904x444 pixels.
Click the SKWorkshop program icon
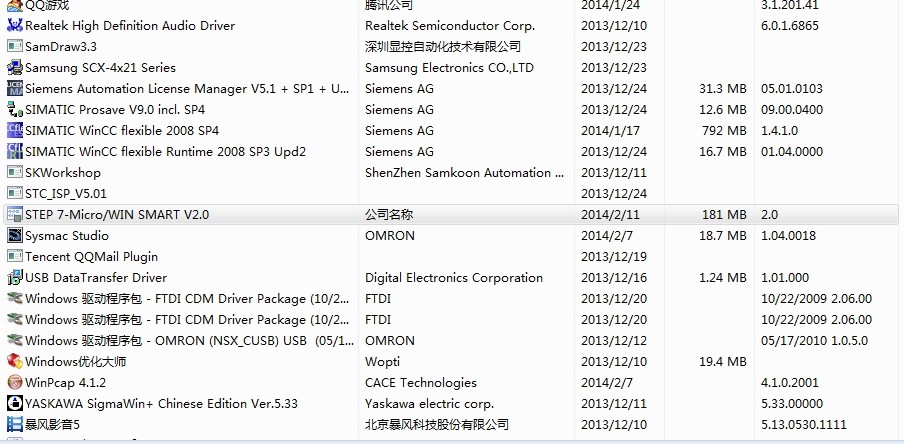[x=14, y=172]
